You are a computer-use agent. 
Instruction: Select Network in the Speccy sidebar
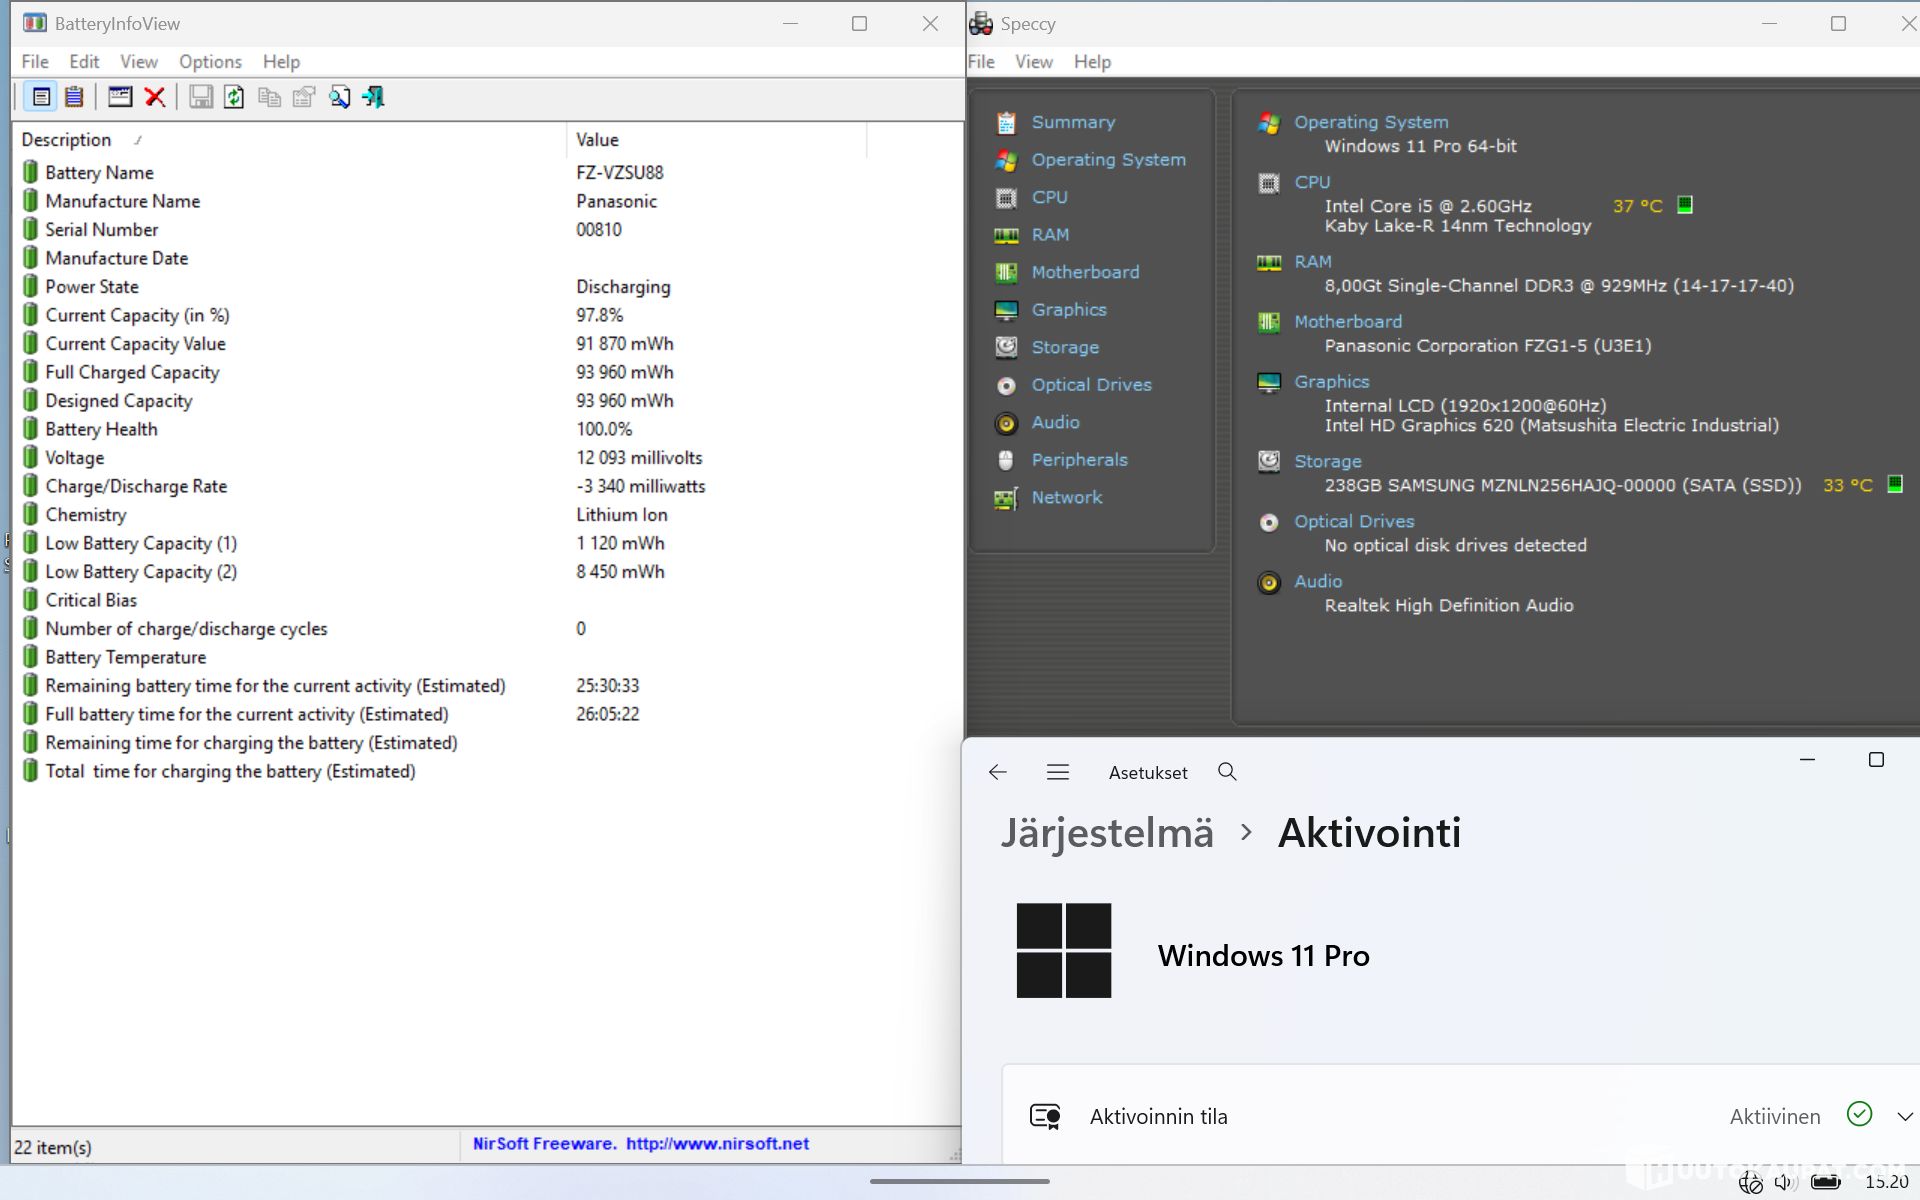[x=1066, y=497]
